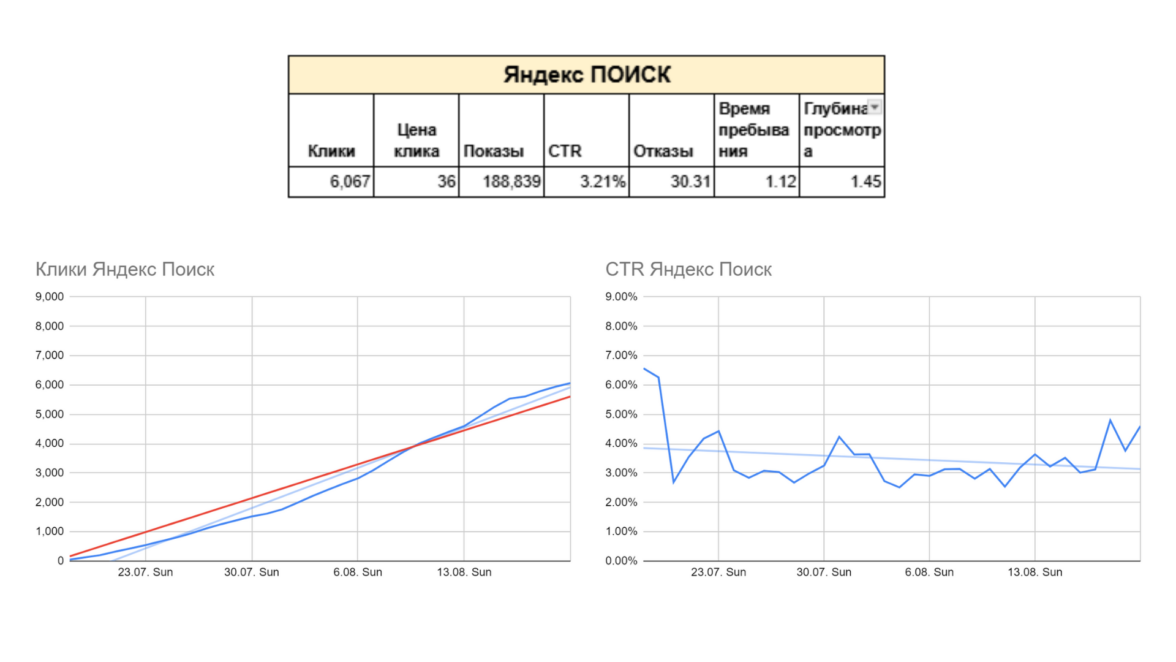Click the 7.00% axis label on CTR chart

621,355
